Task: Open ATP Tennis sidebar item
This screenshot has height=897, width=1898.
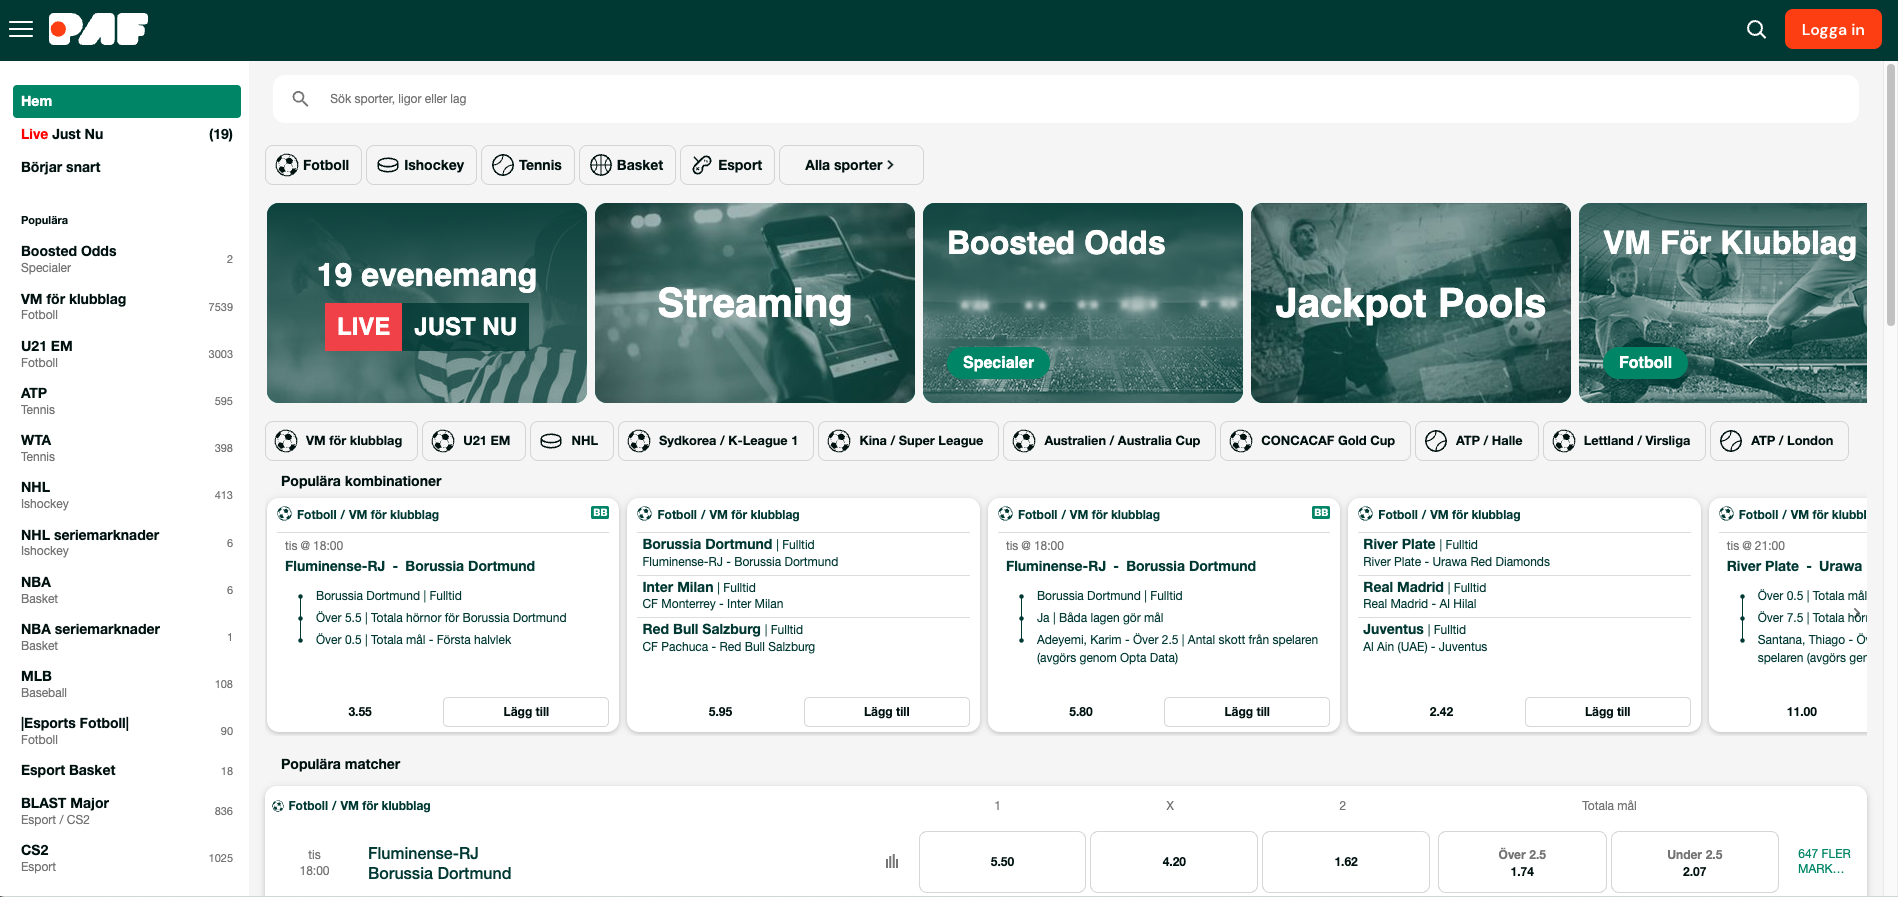Action: (127, 401)
